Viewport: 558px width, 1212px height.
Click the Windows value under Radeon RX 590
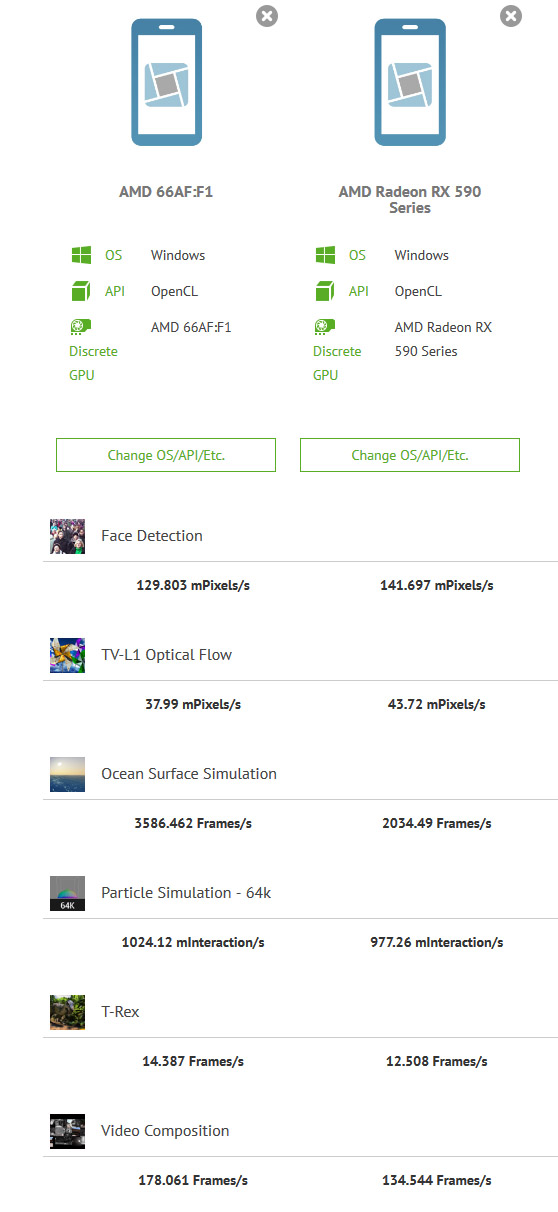[422, 256]
